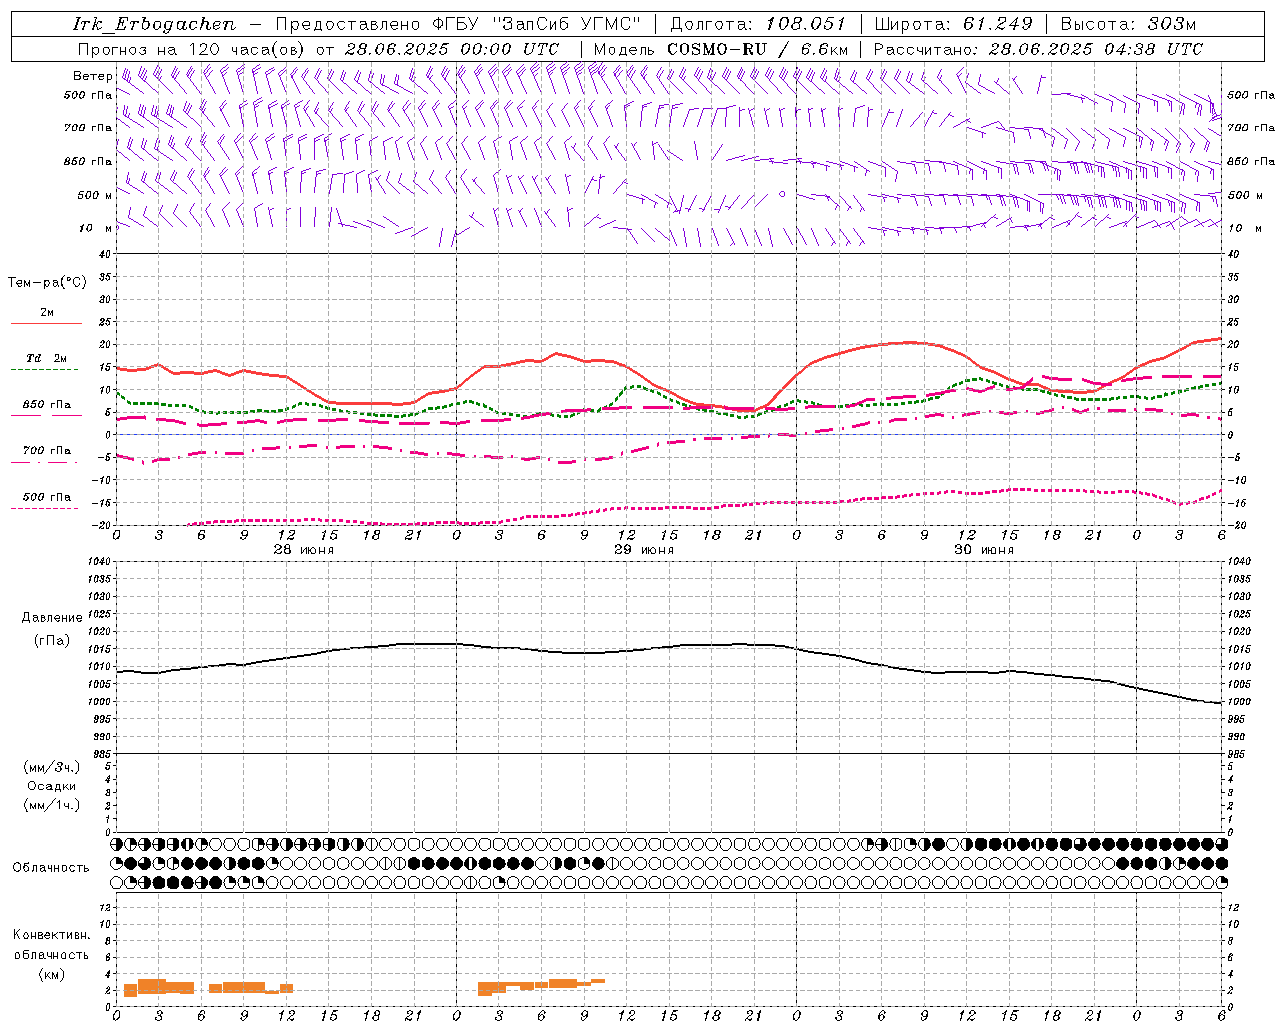Click the 'Долгота: 108.051' value

758,24
